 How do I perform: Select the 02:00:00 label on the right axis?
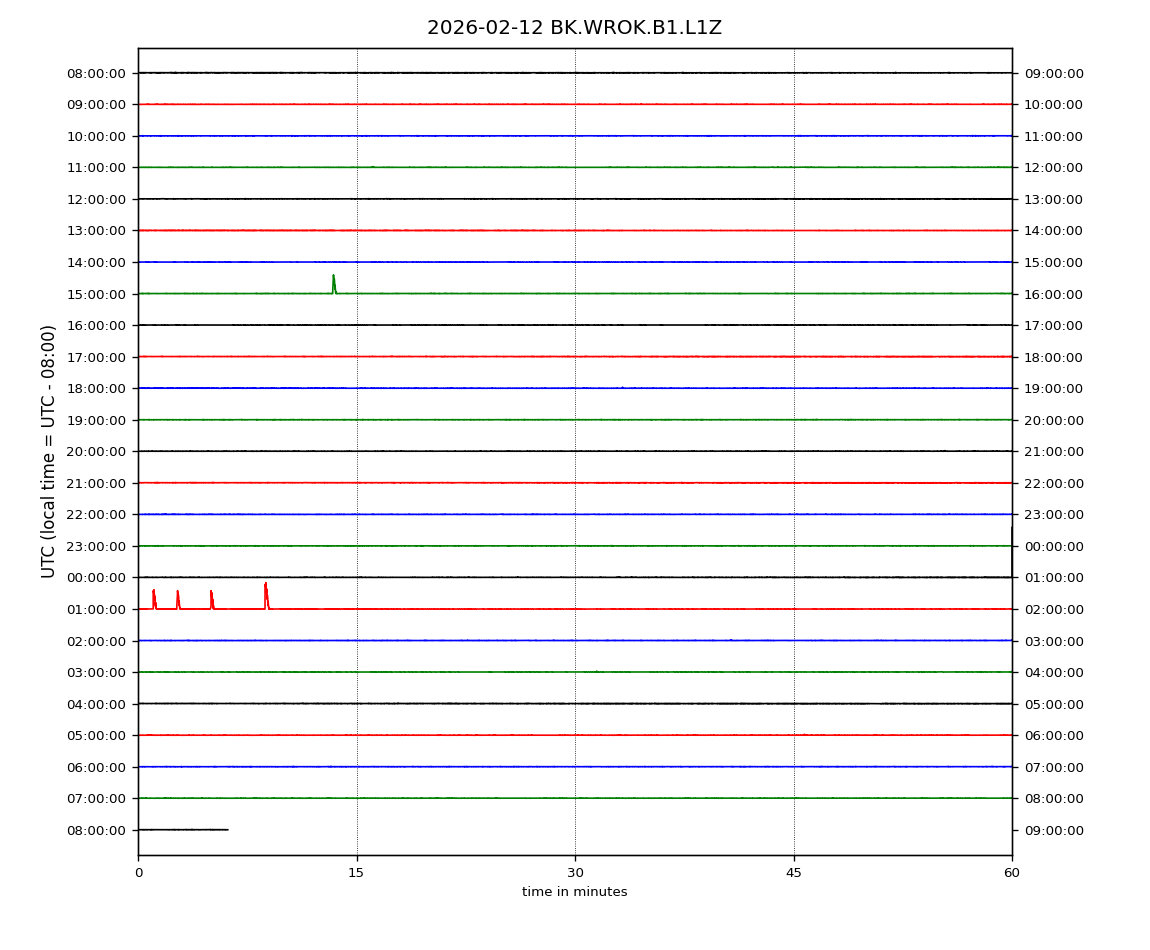1054,609
